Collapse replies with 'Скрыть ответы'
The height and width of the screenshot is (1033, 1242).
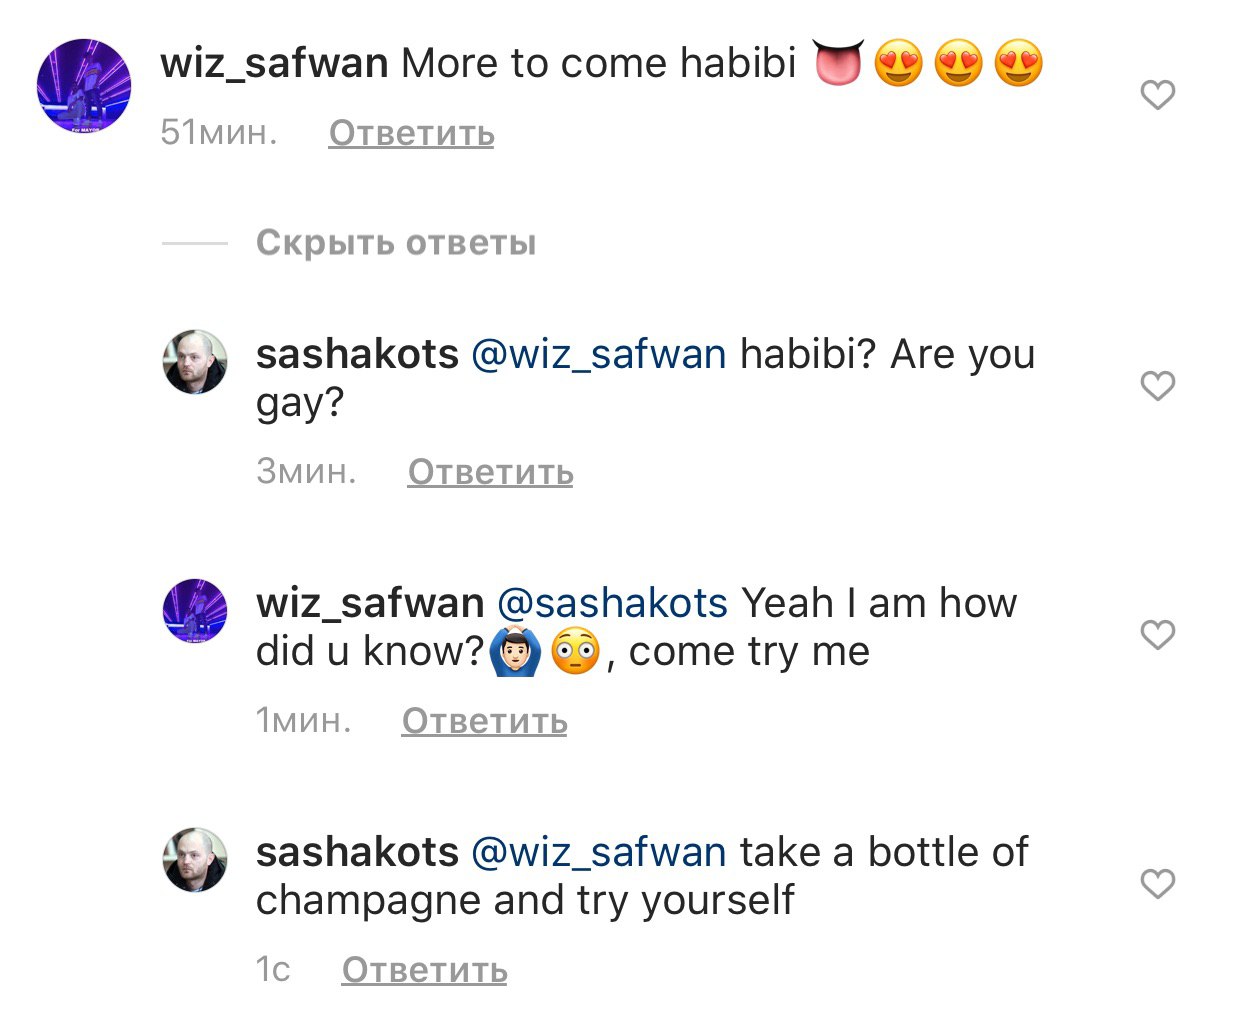(396, 242)
